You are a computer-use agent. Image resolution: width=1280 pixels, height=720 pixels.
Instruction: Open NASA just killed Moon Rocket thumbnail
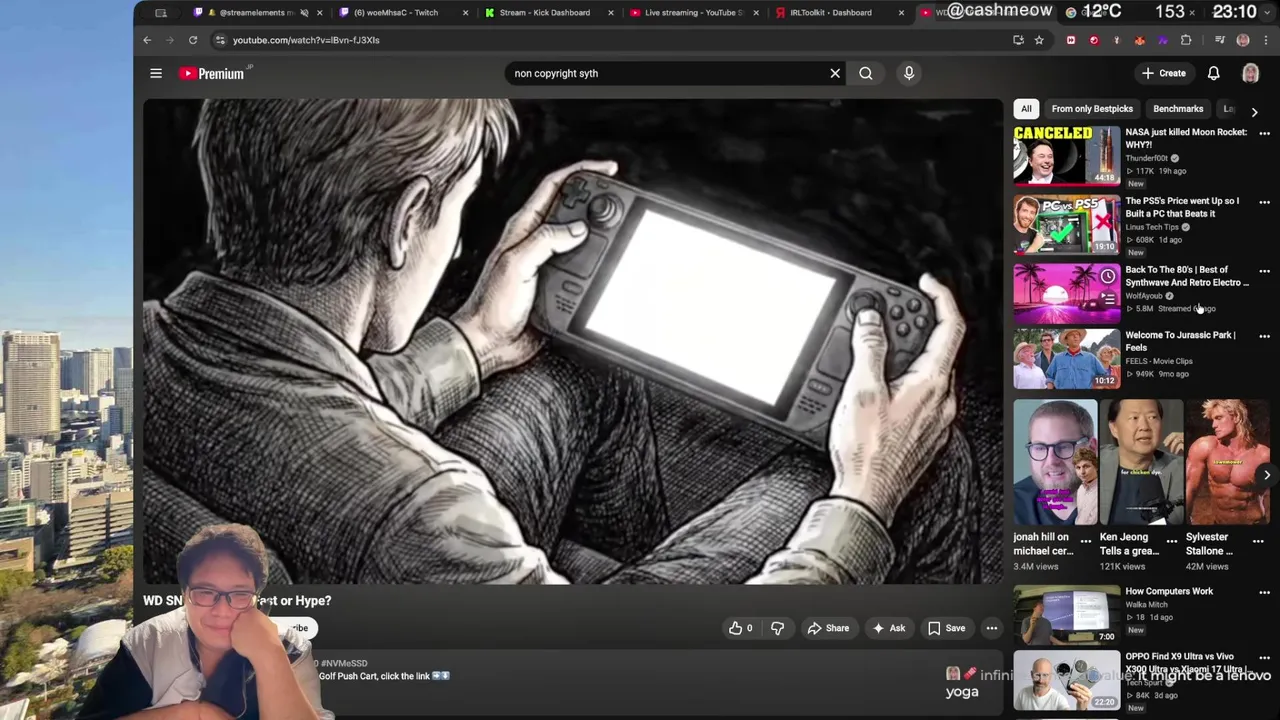pos(1067,156)
